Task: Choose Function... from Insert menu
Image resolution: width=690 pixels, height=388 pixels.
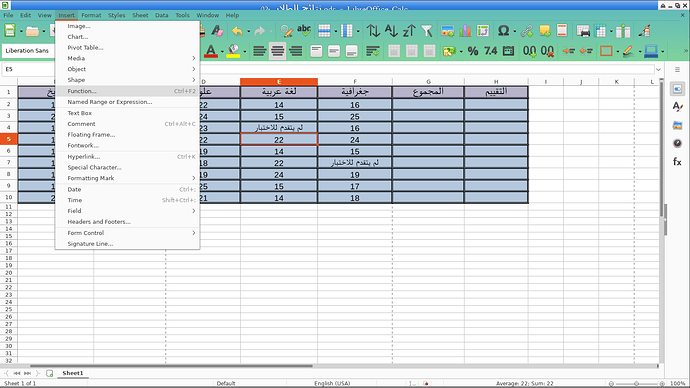Action: pyautogui.click(x=128, y=91)
